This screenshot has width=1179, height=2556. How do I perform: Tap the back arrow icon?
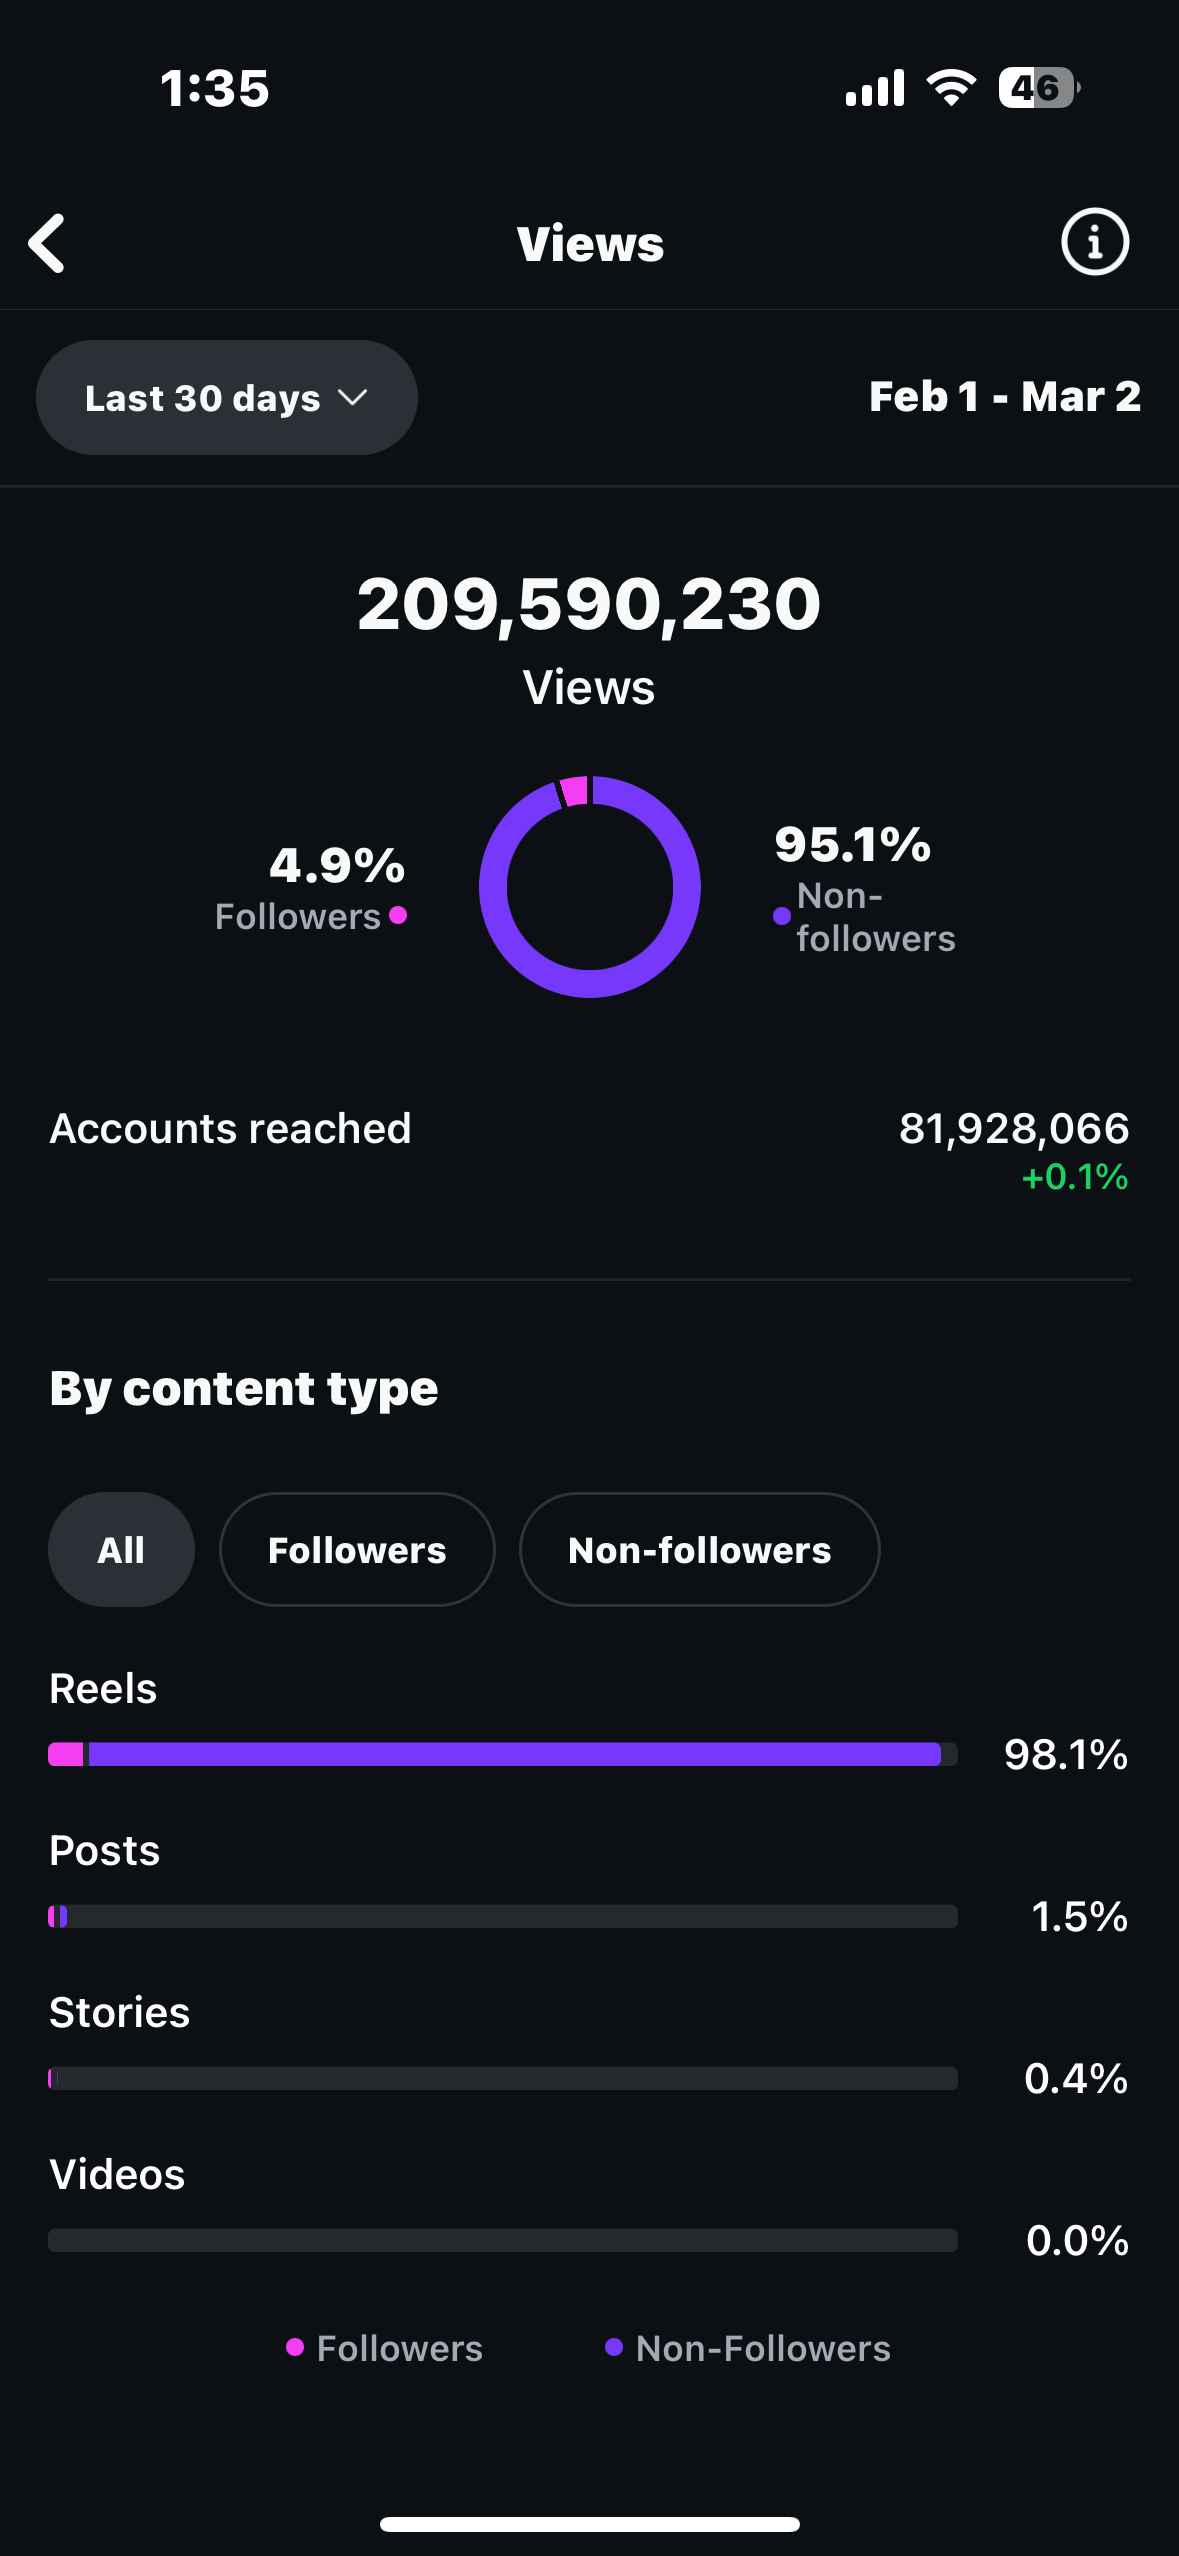click(47, 243)
